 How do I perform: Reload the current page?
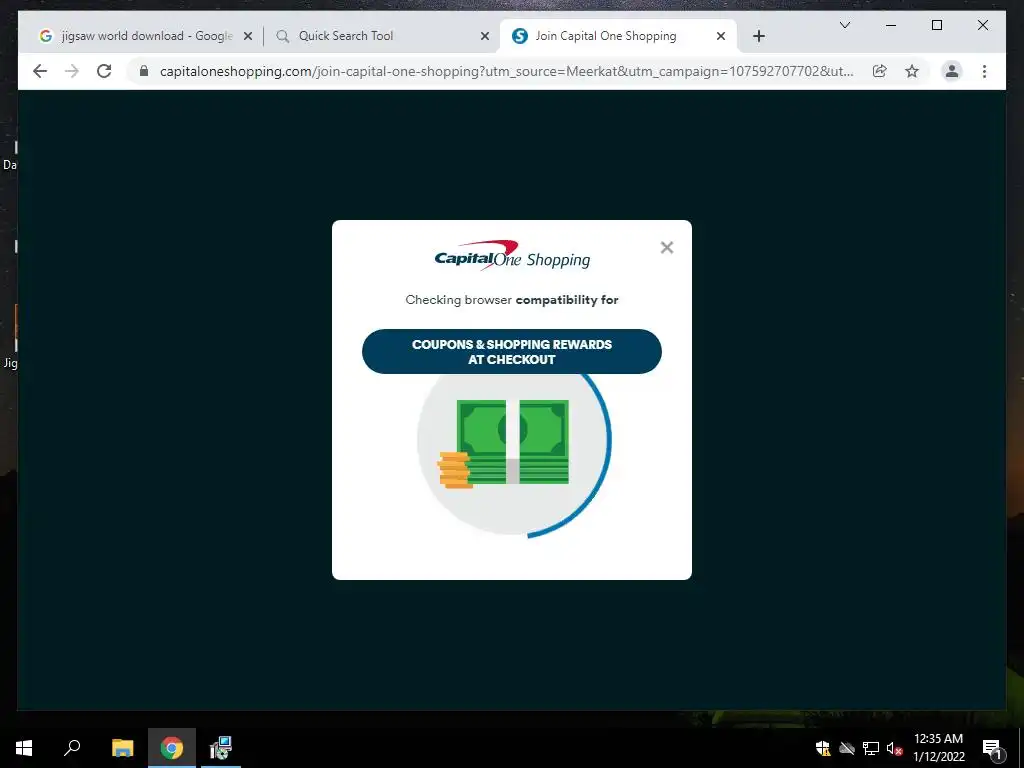[x=104, y=71]
